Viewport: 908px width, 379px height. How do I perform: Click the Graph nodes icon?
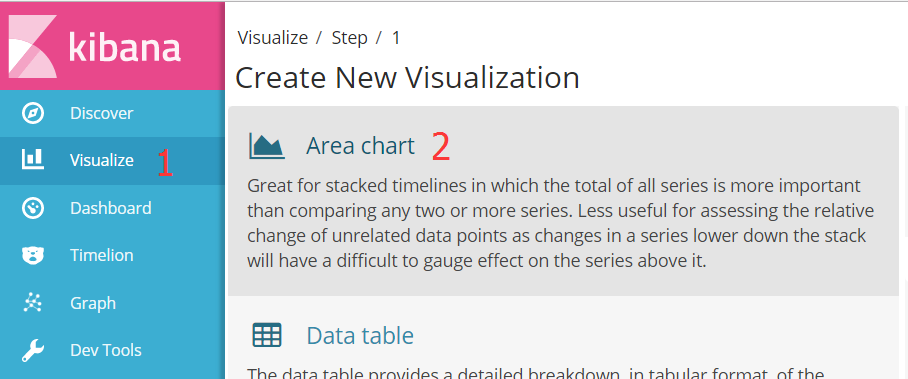[x=32, y=303]
